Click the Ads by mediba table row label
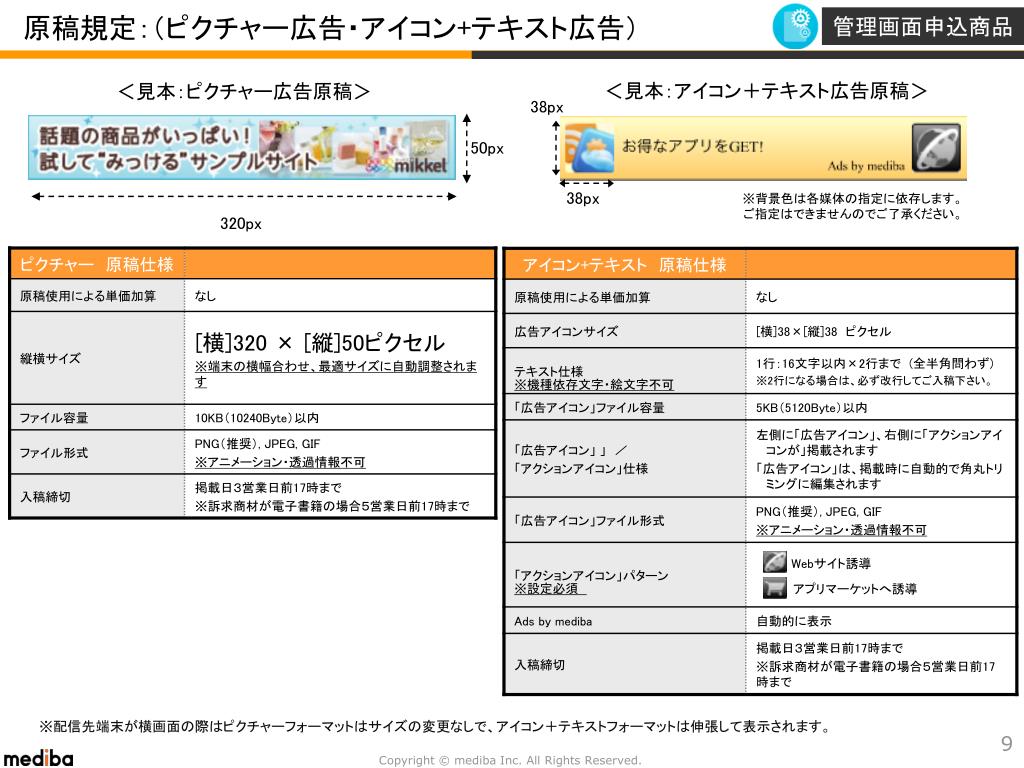Screen dimensions: 1024x768 click(553, 622)
